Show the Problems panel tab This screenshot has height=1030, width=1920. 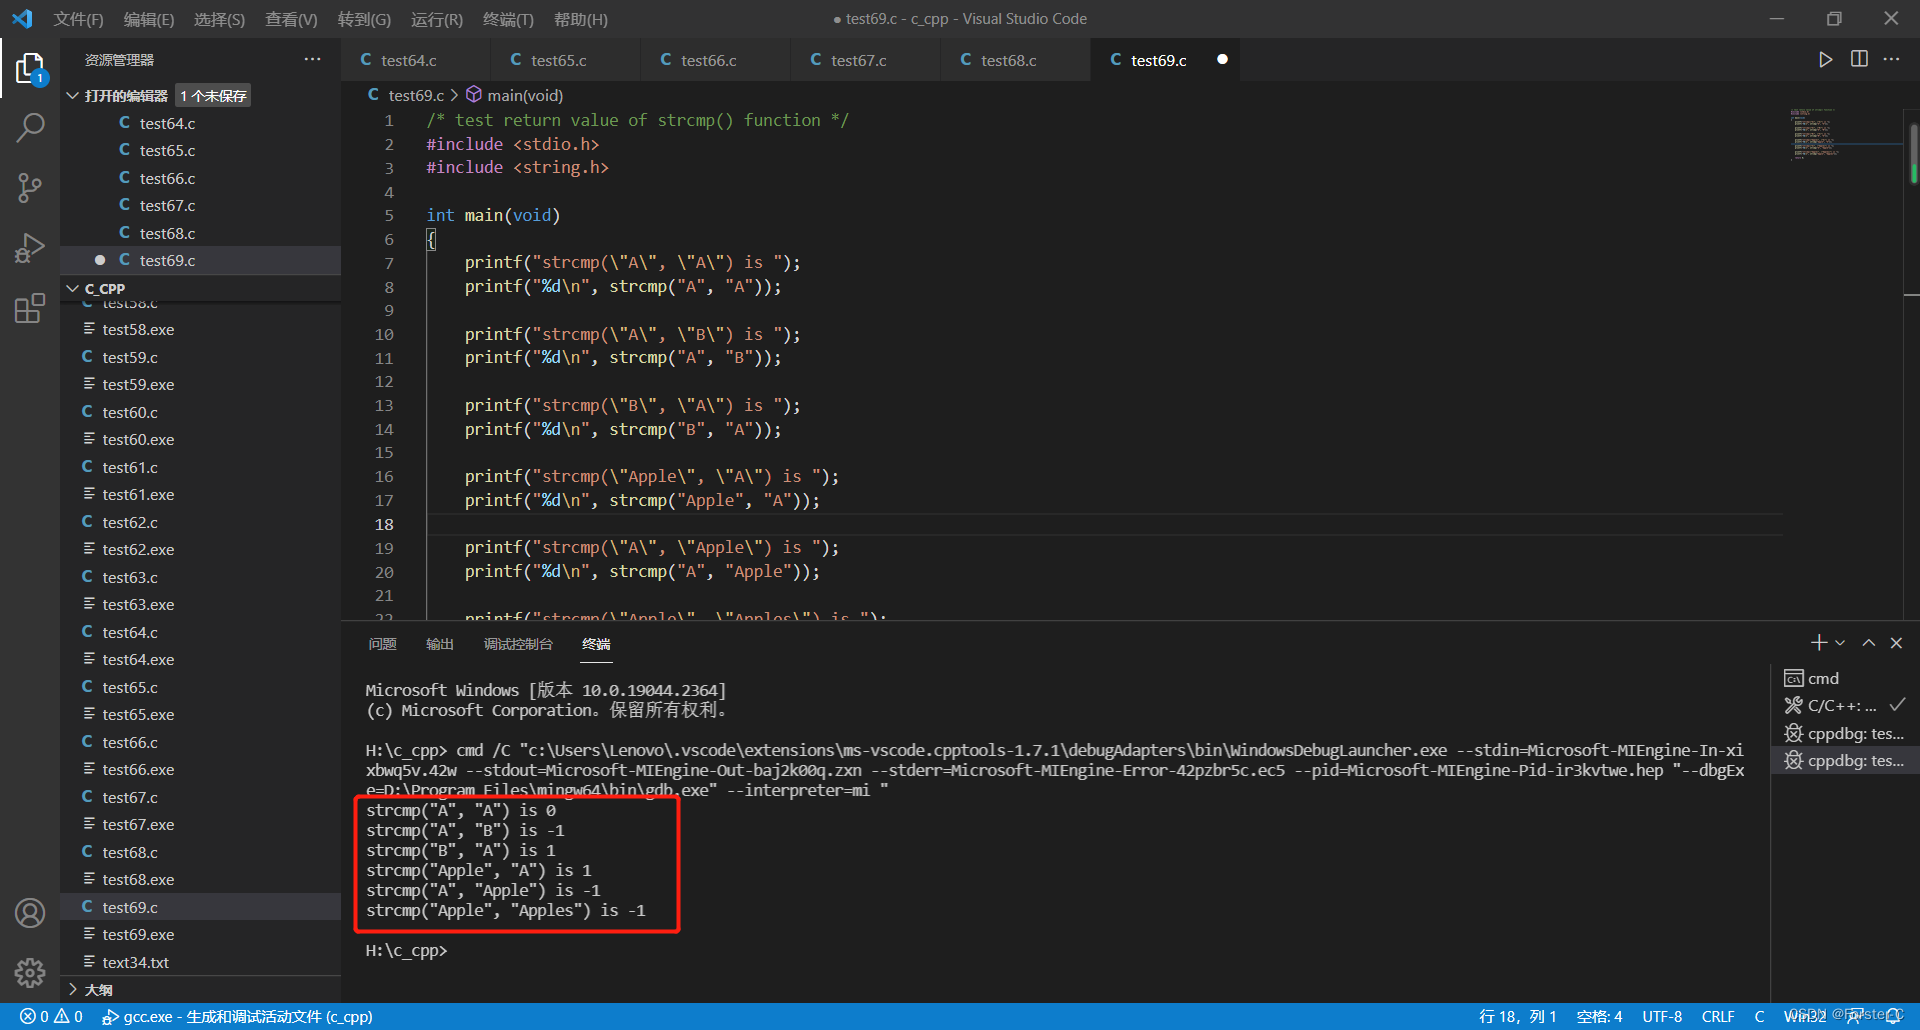382,644
